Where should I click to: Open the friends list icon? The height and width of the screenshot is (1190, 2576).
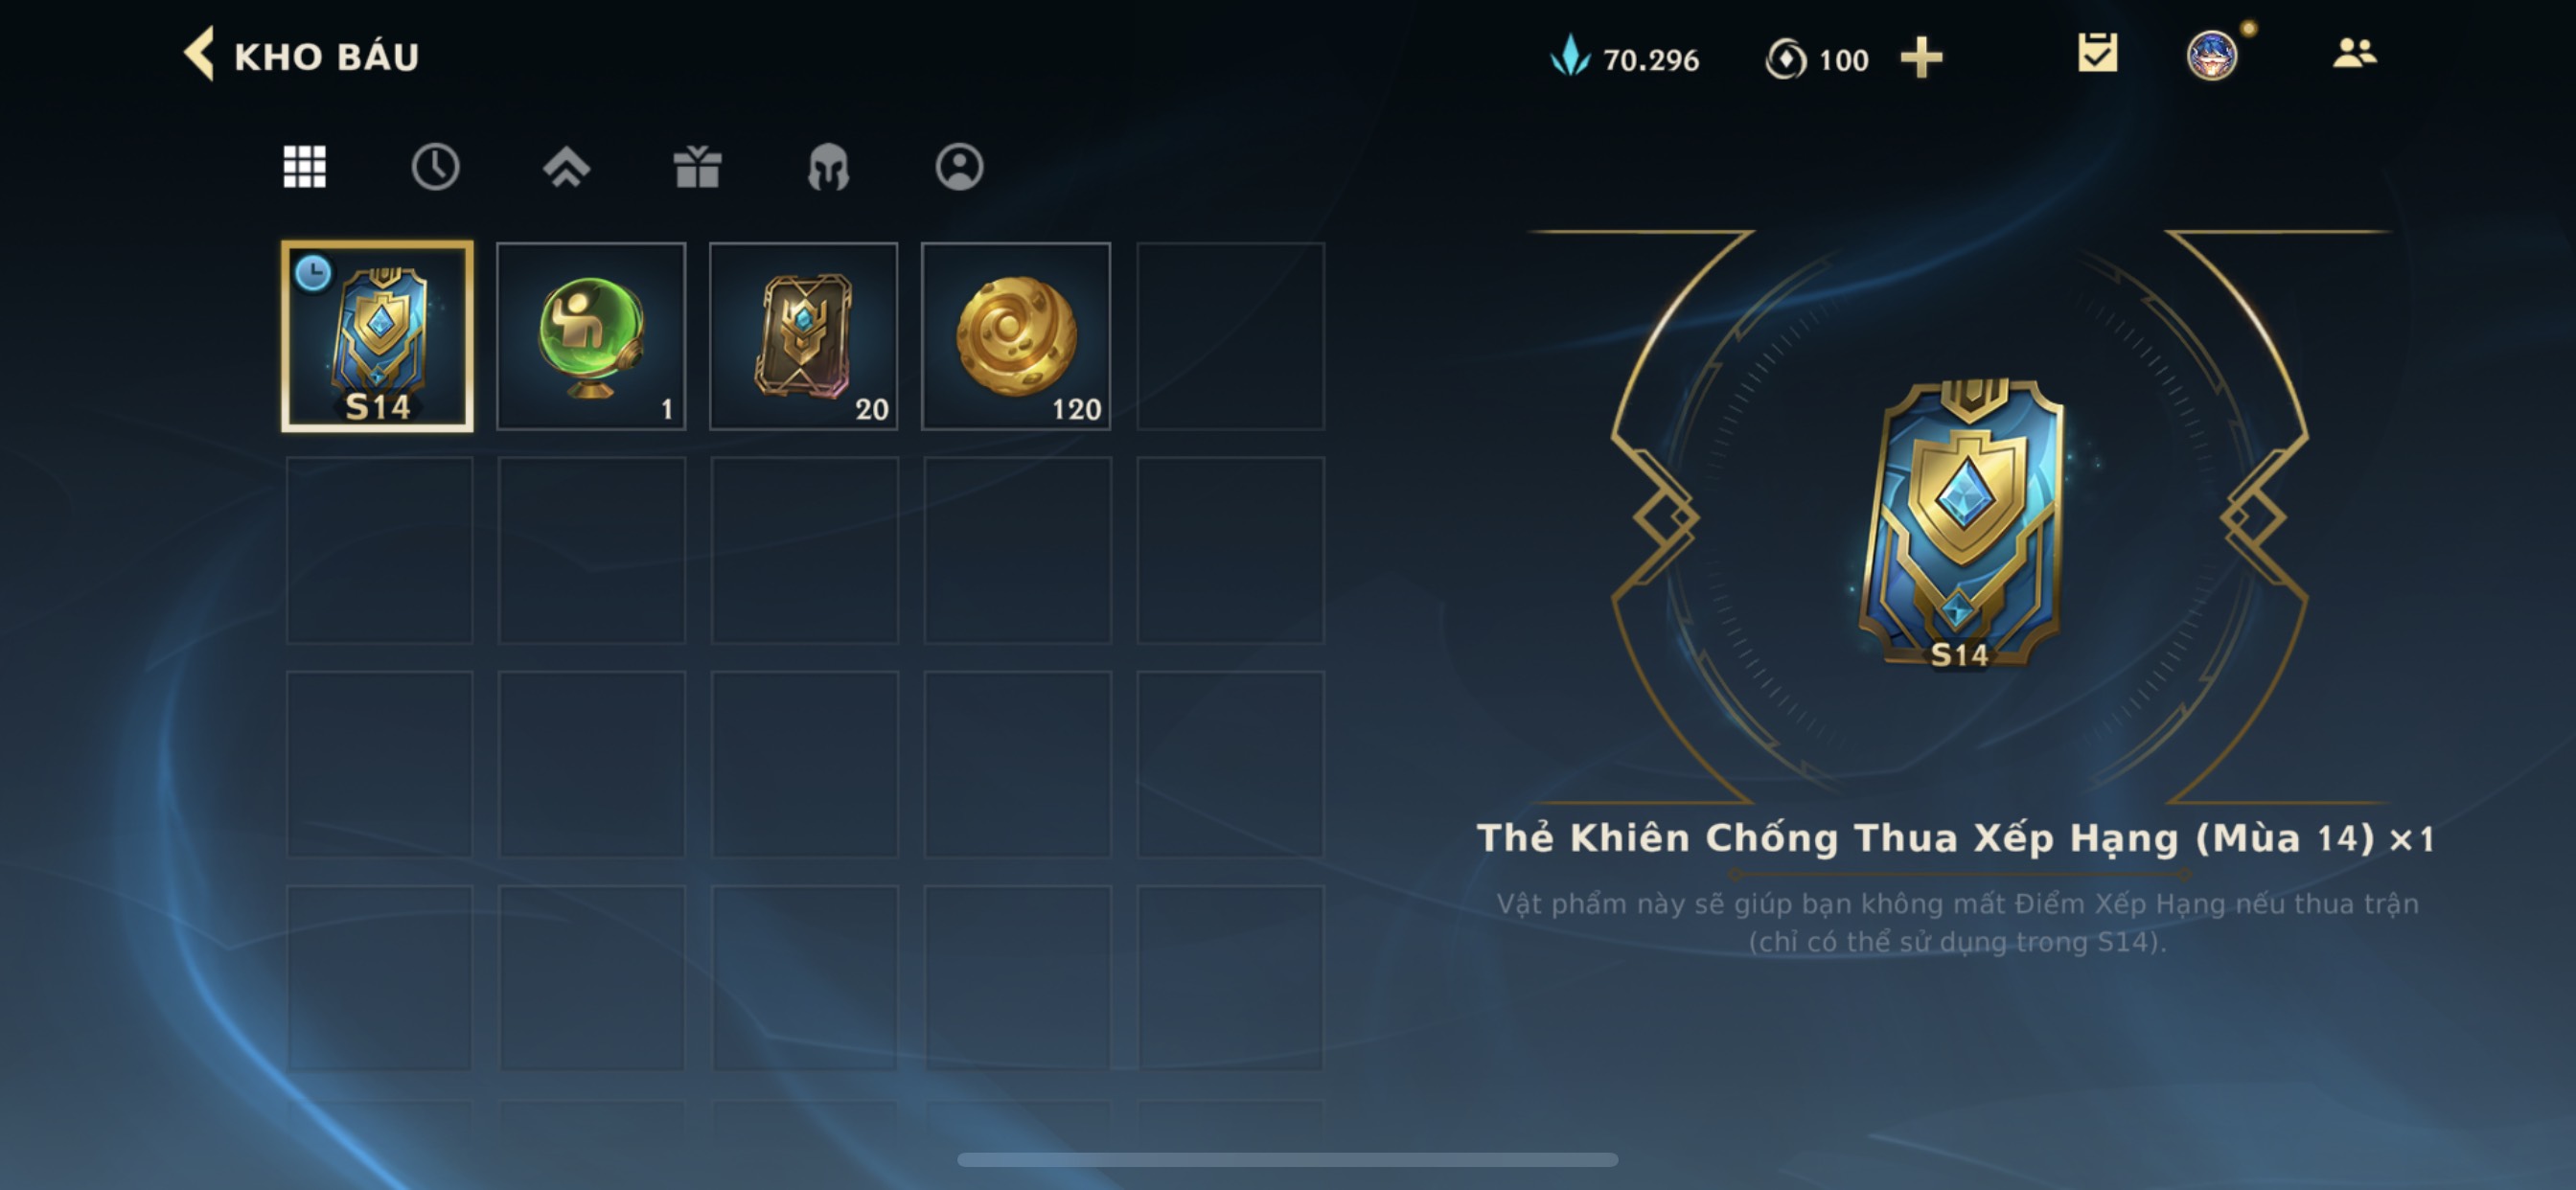tap(2354, 53)
